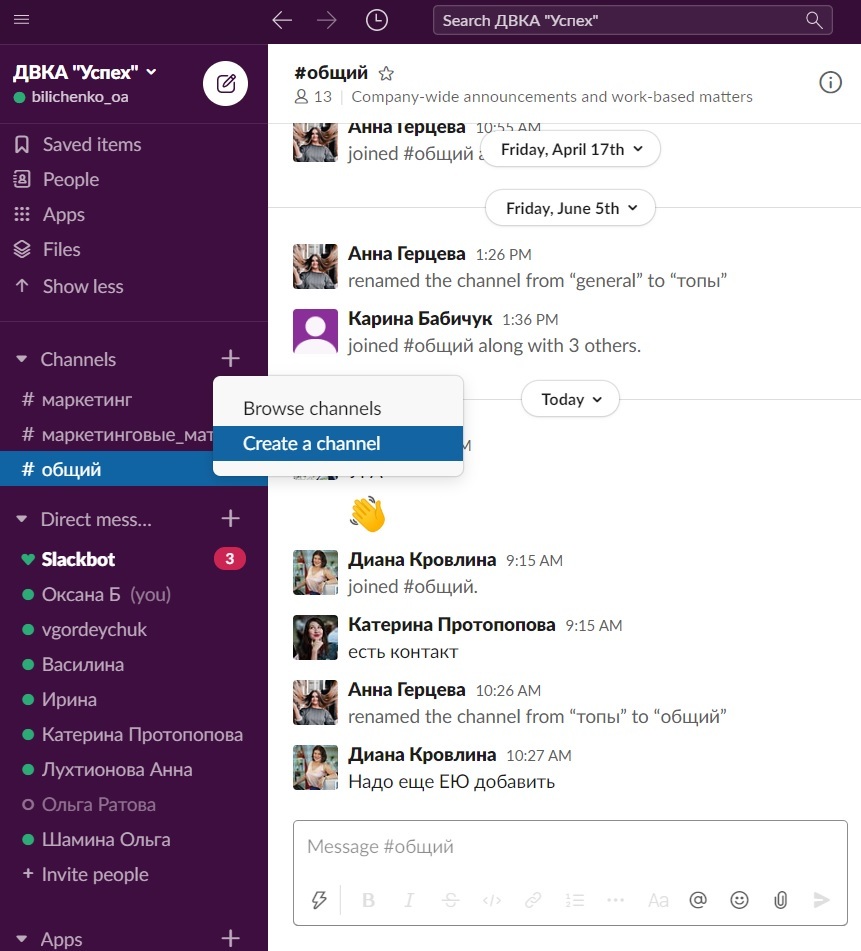Collapse the bottom Apps section
This screenshot has height=951, width=861.
(22, 939)
